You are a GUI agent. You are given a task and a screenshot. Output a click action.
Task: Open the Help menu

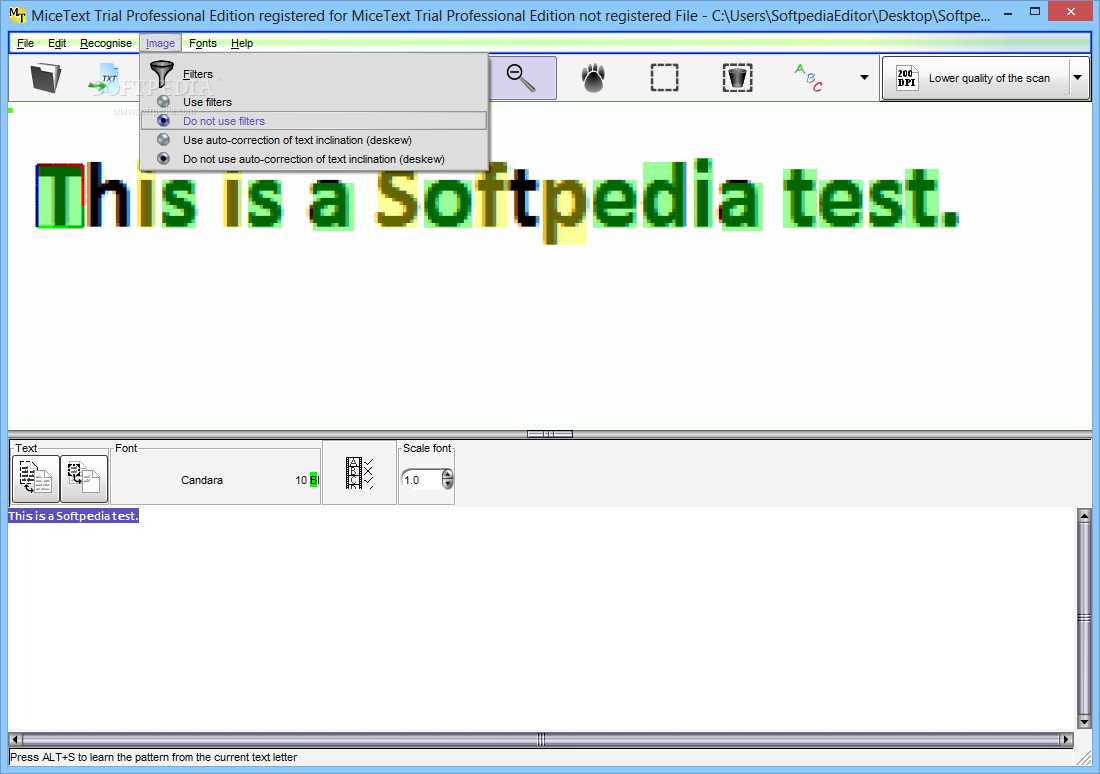pyautogui.click(x=242, y=43)
